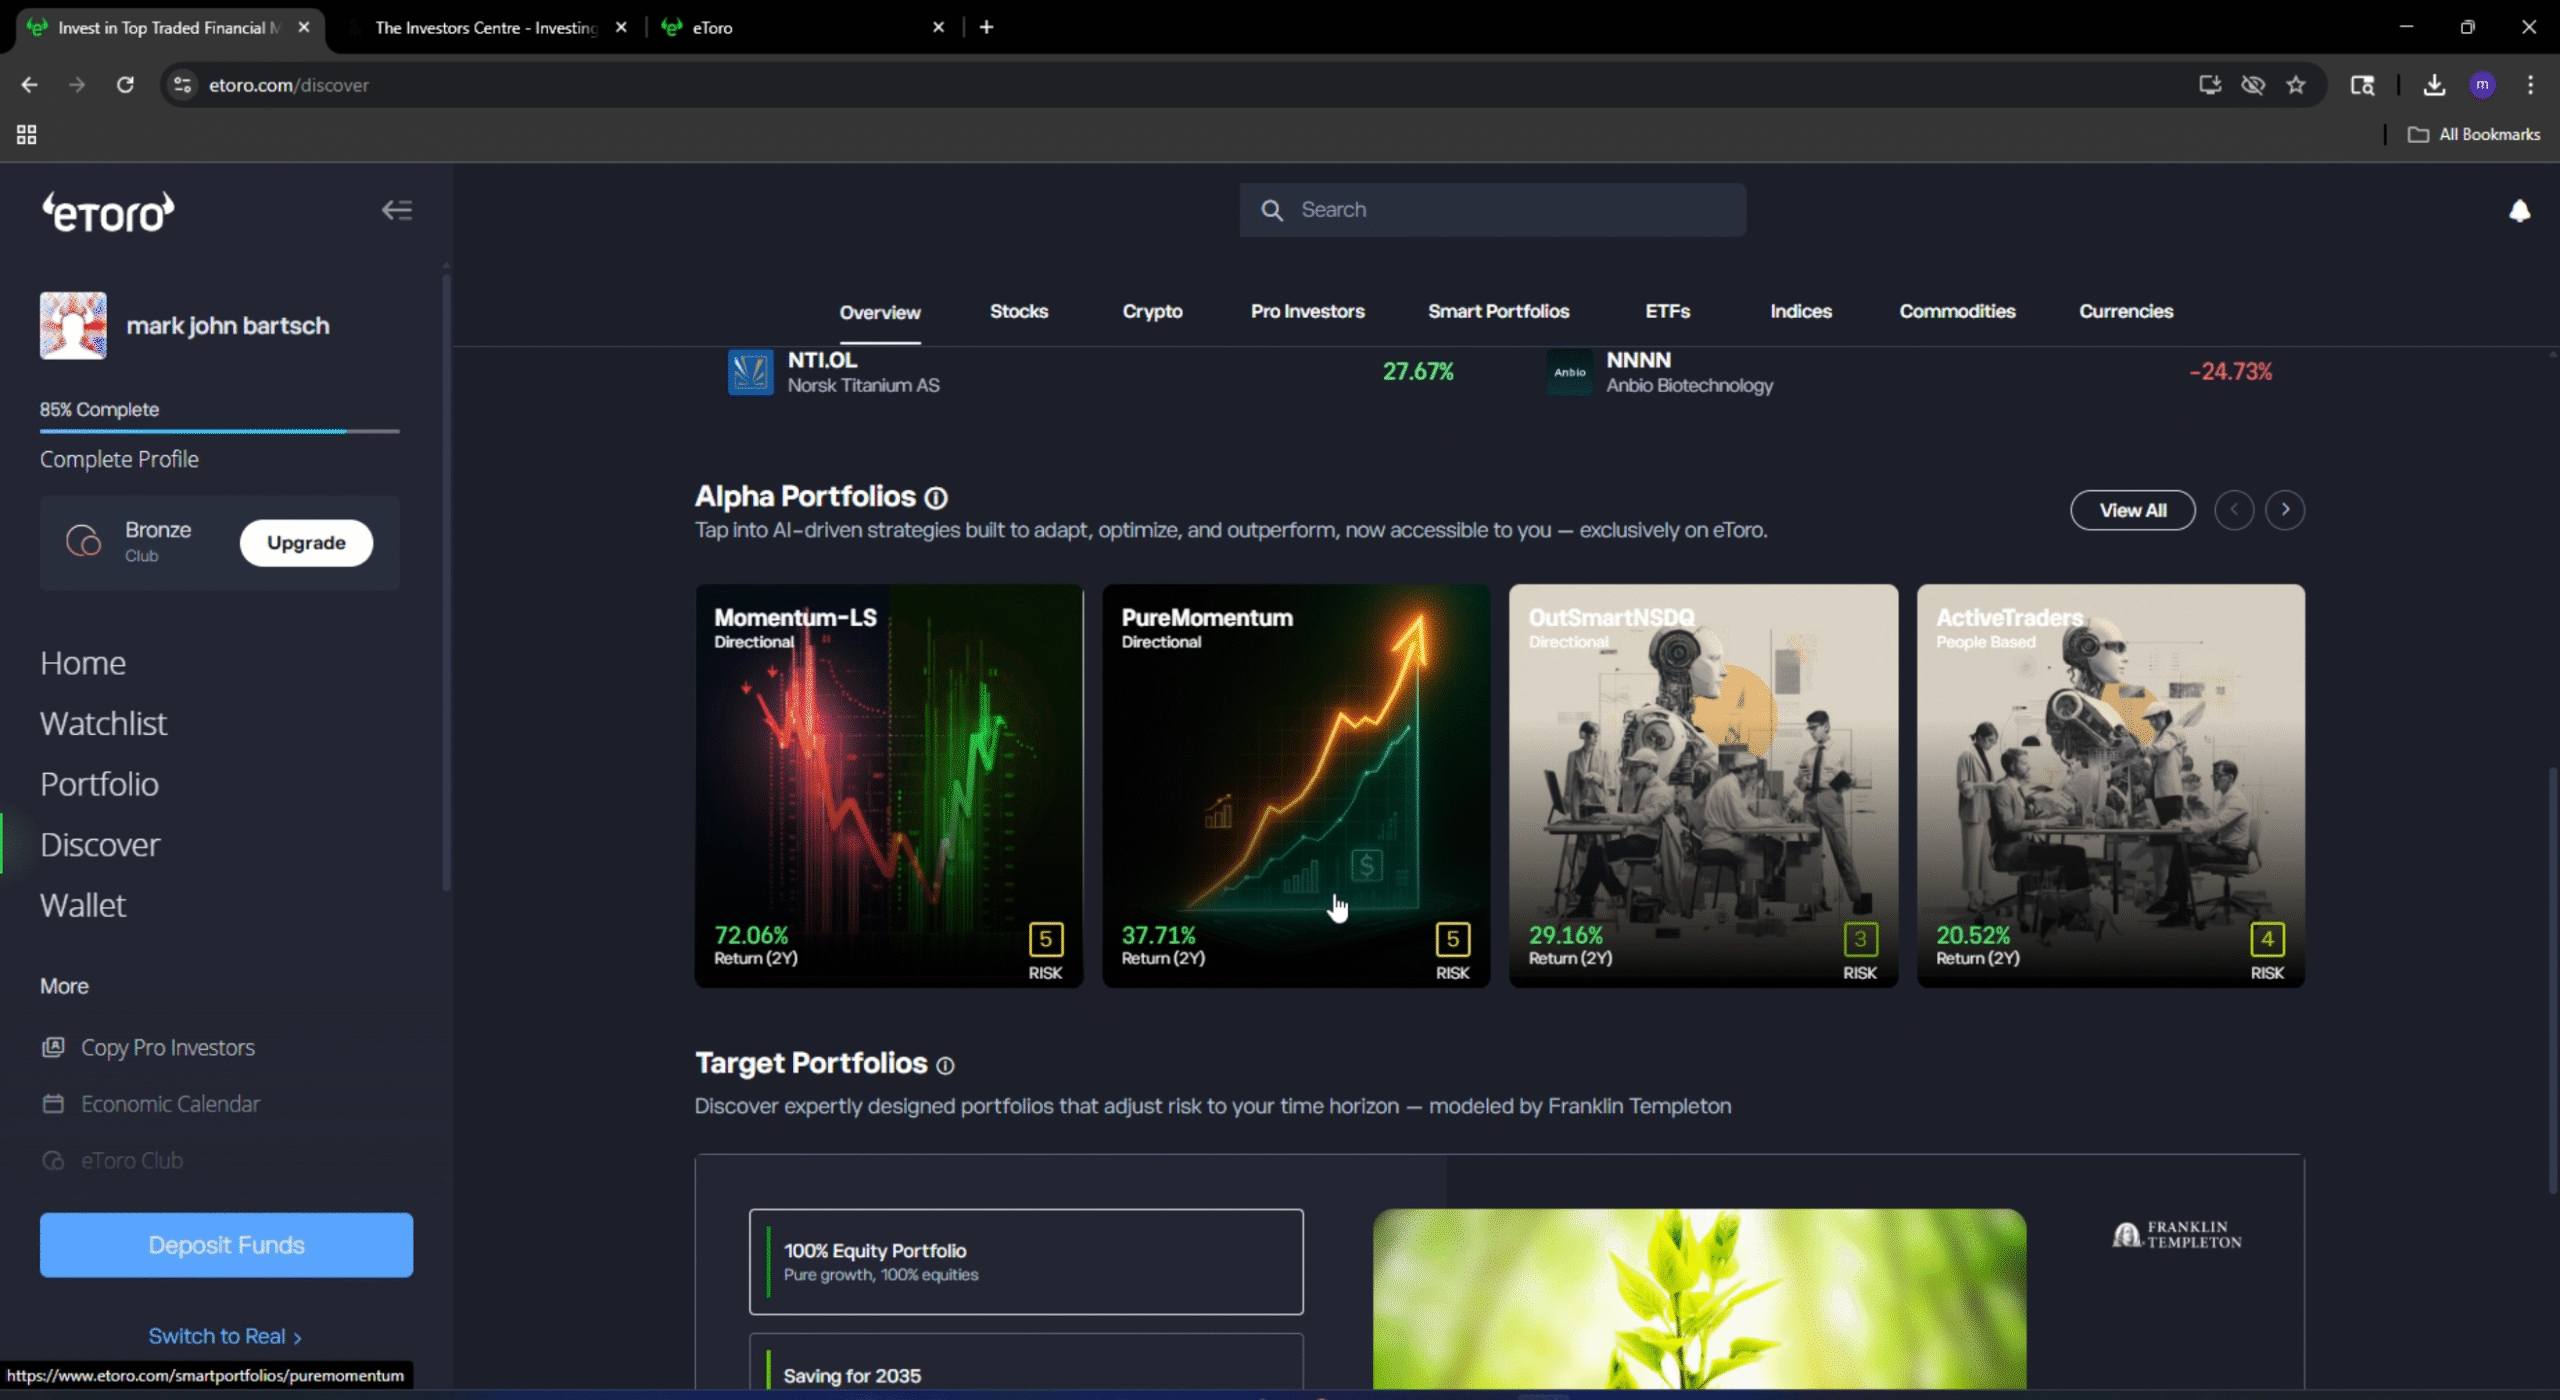
Task: Open the info icon beside Alpha Portfolios
Action: [x=936, y=498]
